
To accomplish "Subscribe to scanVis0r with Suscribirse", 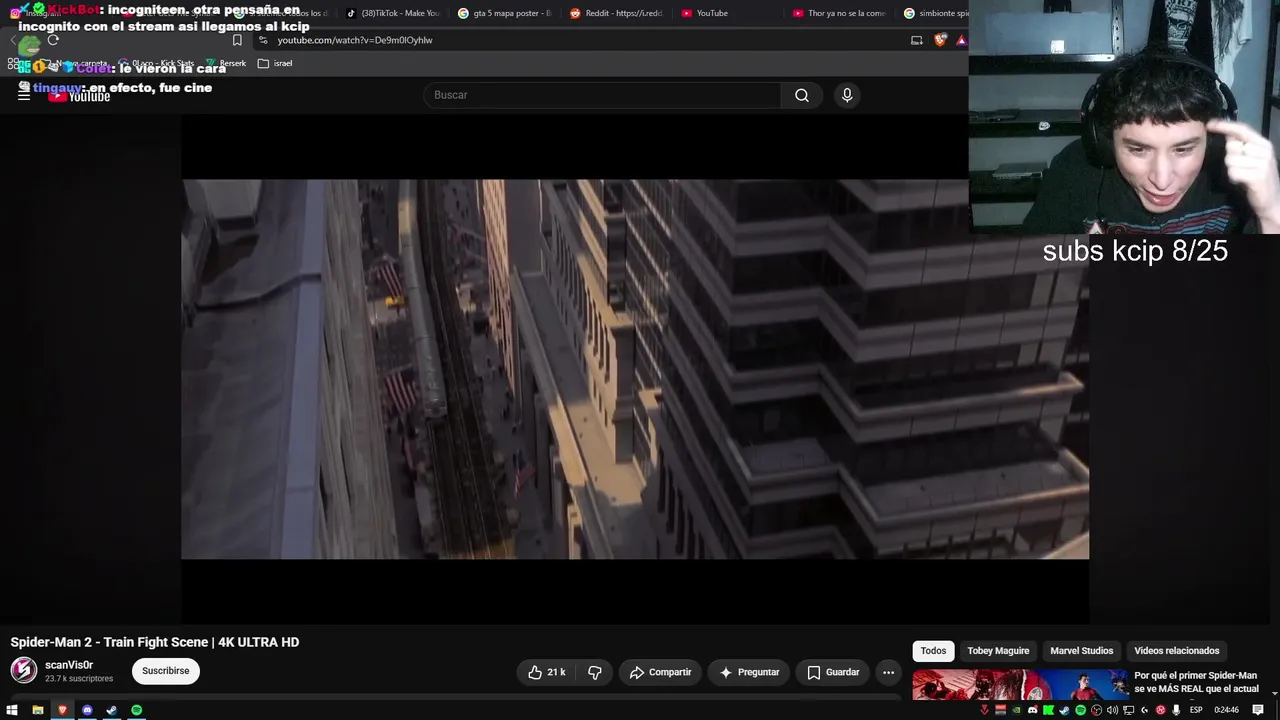I will tap(165, 671).
